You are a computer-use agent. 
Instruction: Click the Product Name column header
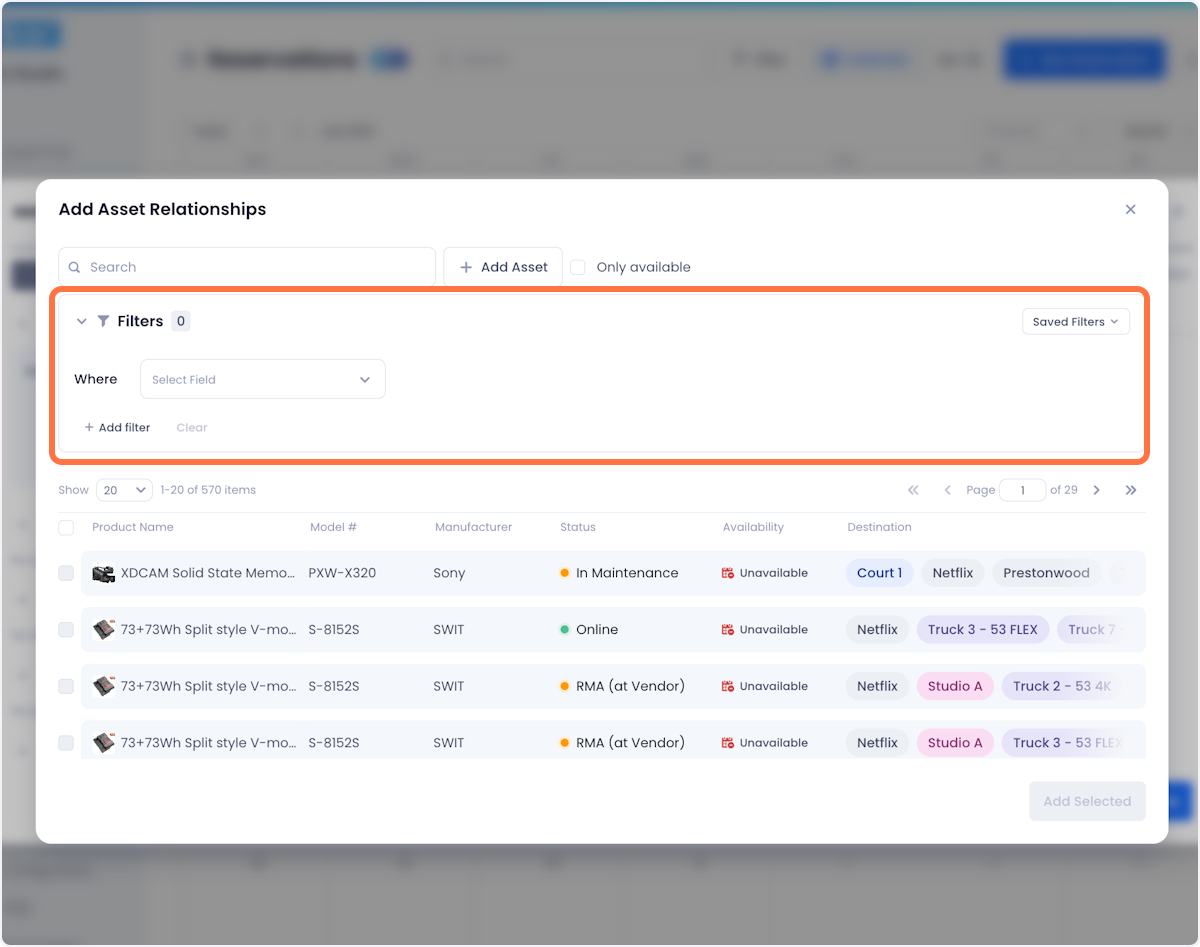coord(133,527)
